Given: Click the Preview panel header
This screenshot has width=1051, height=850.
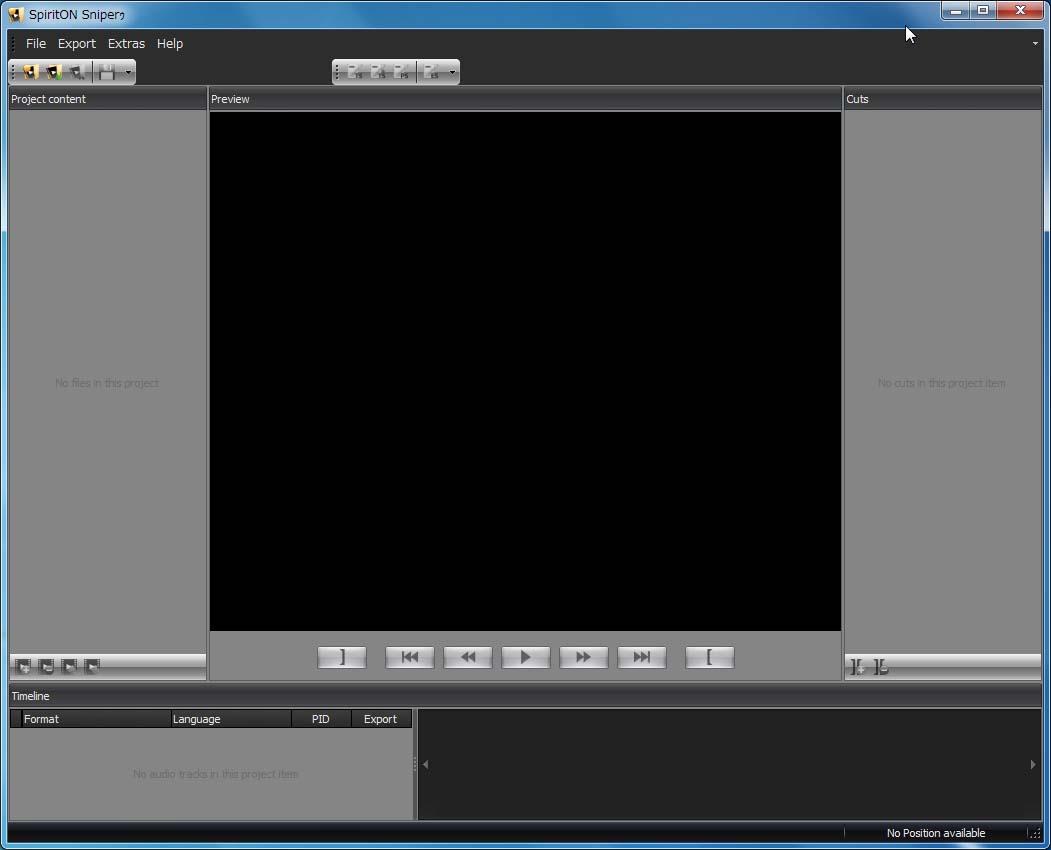Looking at the screenshot, I should tap(526, 99).
